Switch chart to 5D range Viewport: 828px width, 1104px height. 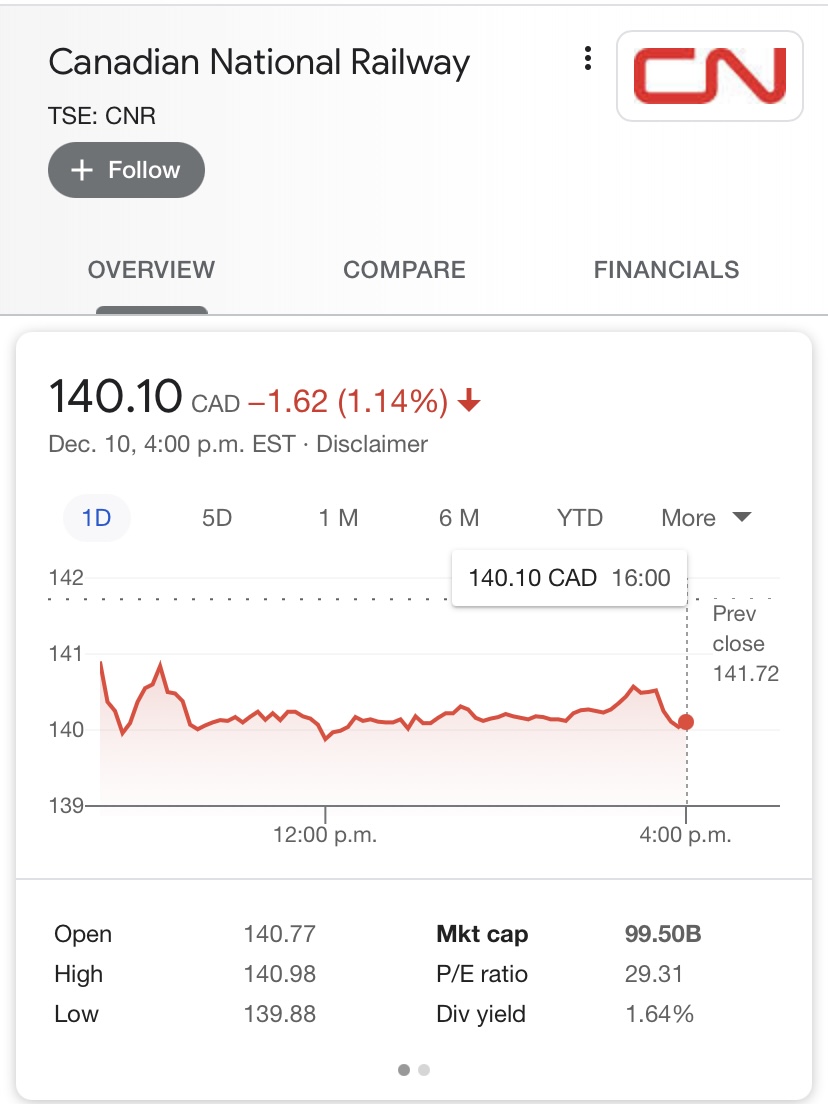pos(217,518)
